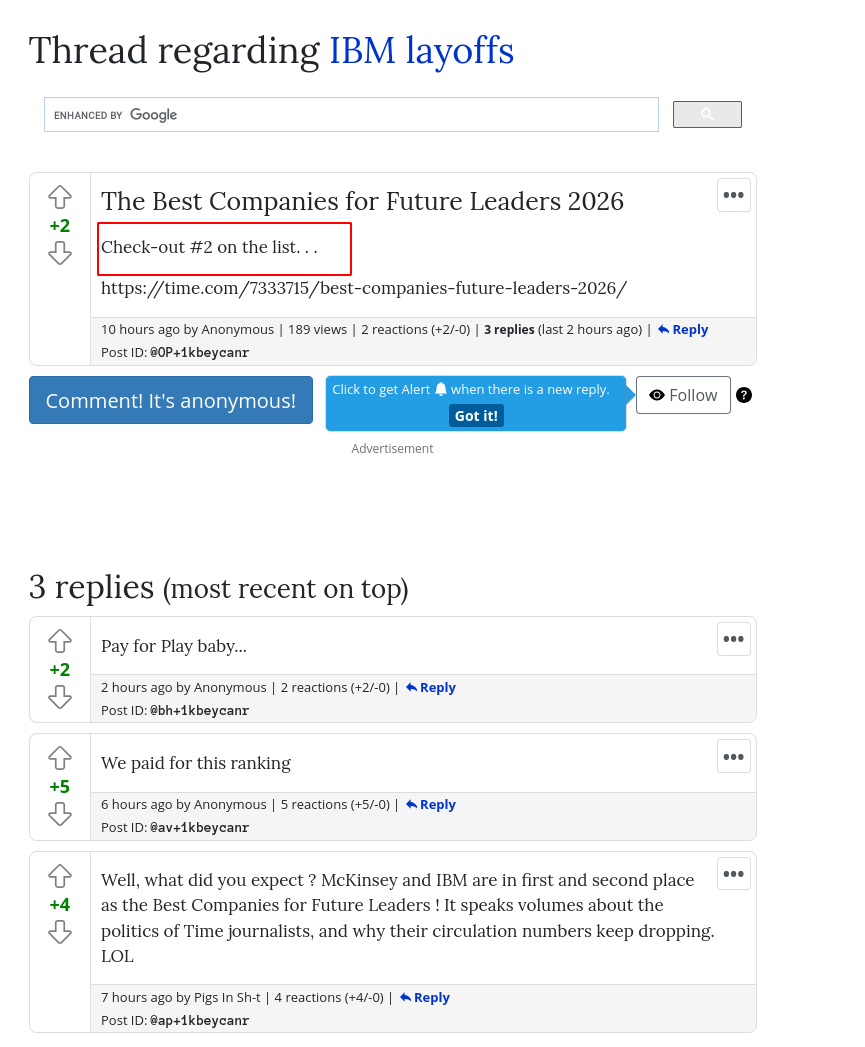Downvote the 'Pay for Play baby' reply
Image resolution: width=865 pixels, height=1047 pixels.
60,697
